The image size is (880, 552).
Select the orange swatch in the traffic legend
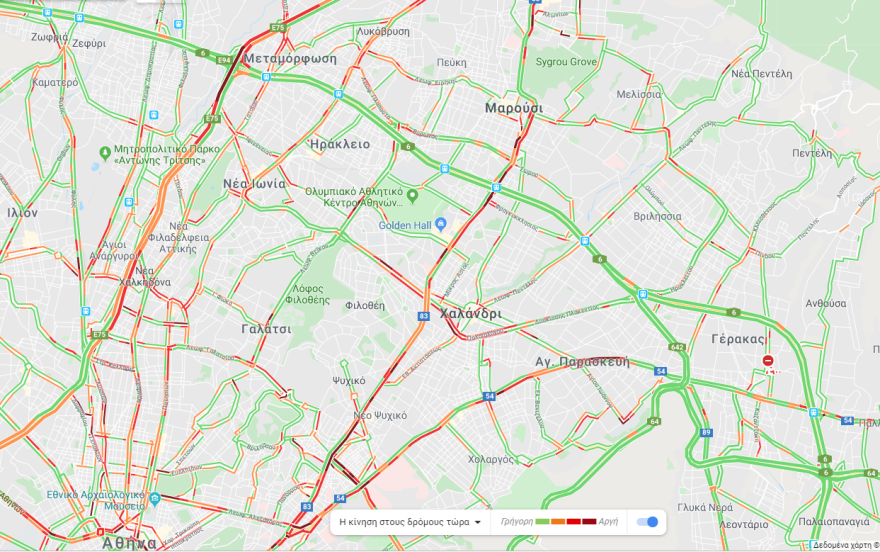point(558,522)
